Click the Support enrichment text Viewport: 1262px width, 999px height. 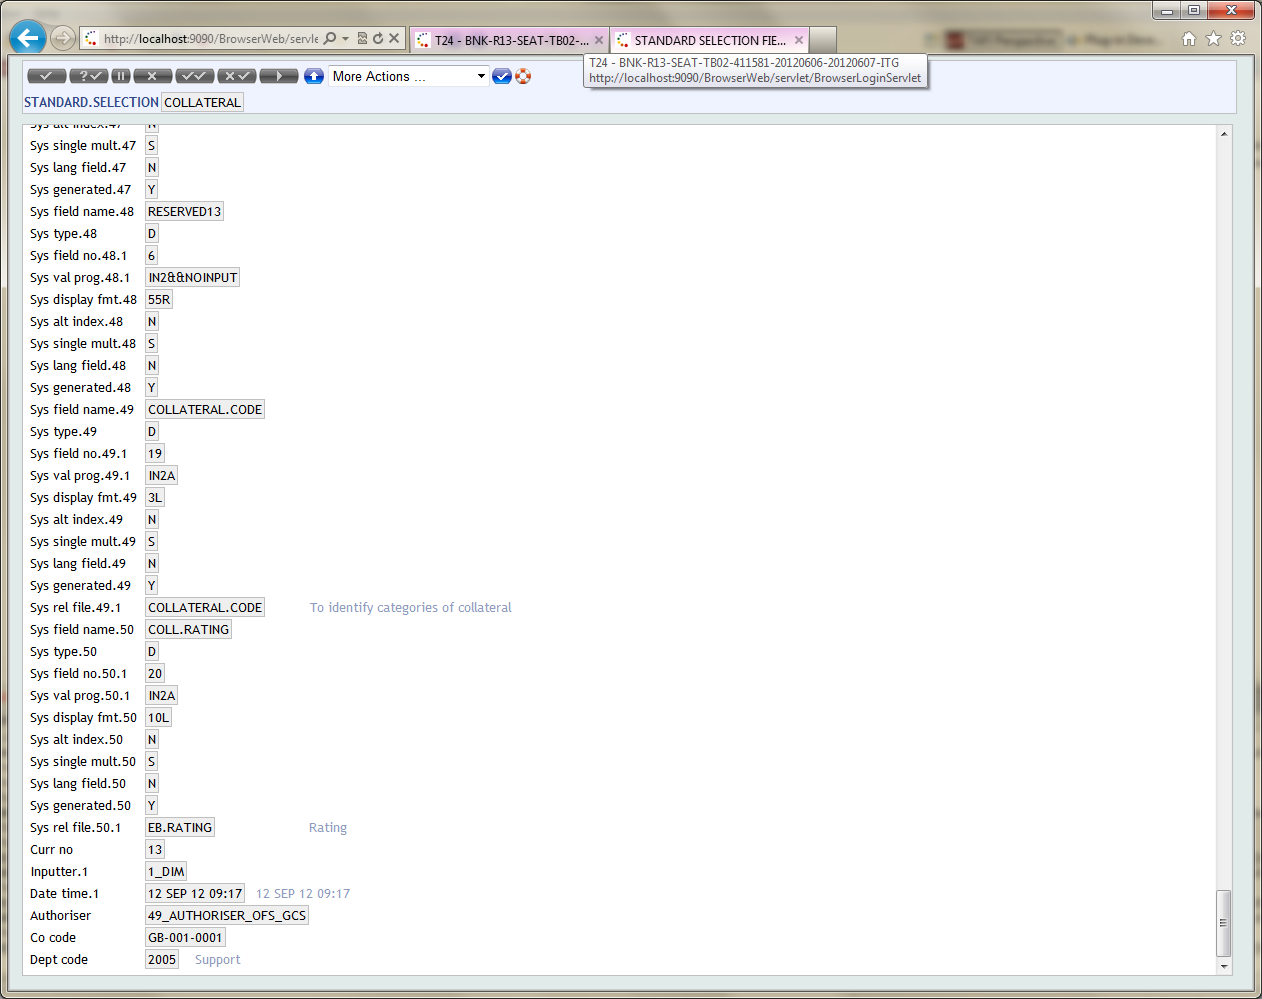click(x=218, y=959)
